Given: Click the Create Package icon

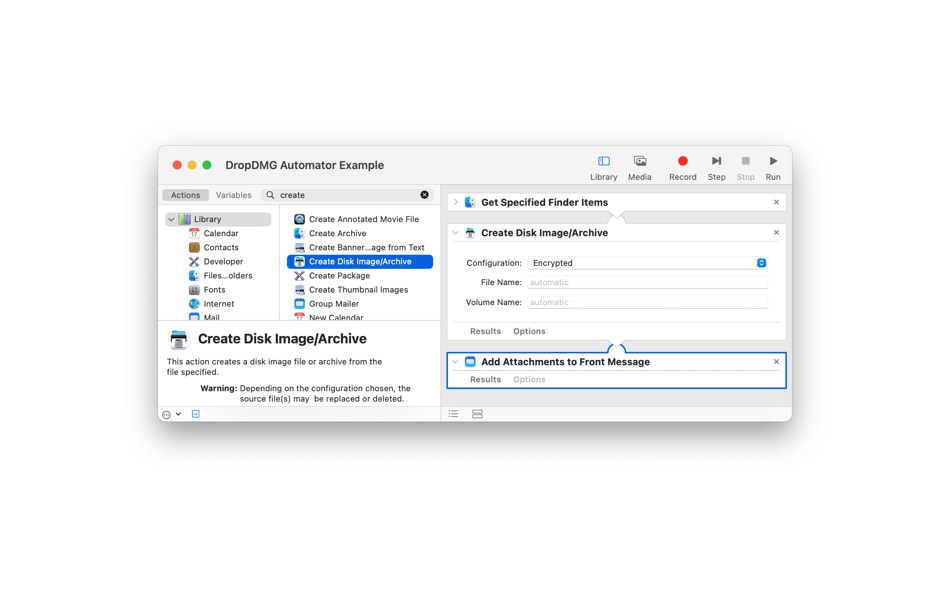Looking at the screenshot, I should 299,275.
